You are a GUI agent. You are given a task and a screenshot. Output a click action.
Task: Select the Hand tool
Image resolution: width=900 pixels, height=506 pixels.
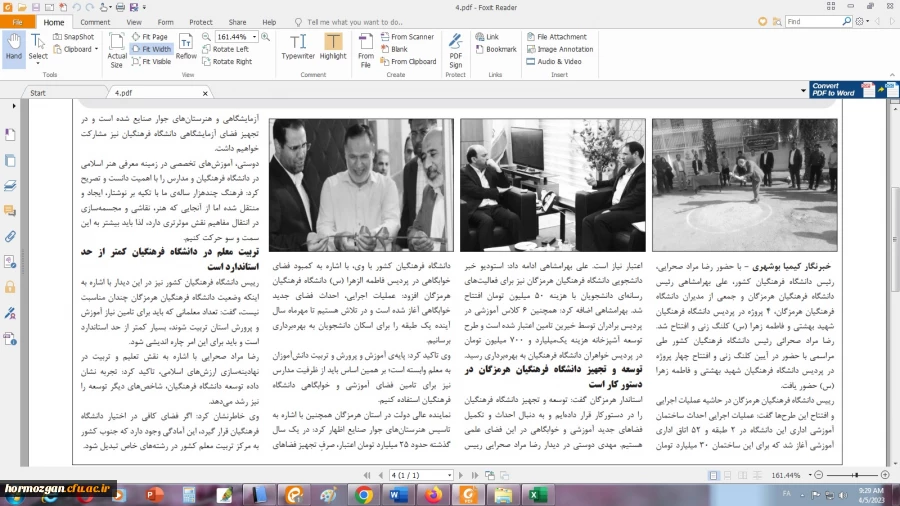(x=13, y=46)
